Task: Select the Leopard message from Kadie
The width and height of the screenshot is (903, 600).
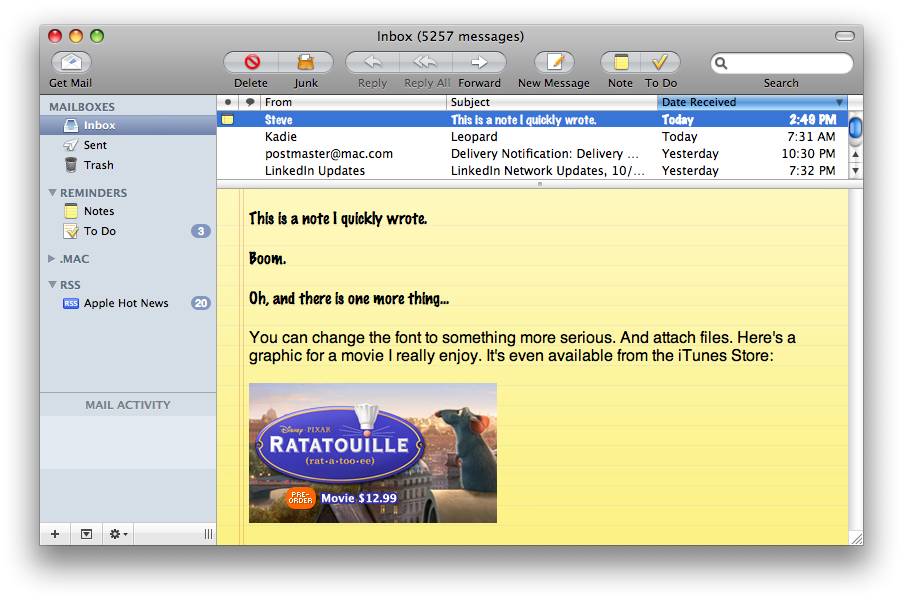Action: coord(532,136)
